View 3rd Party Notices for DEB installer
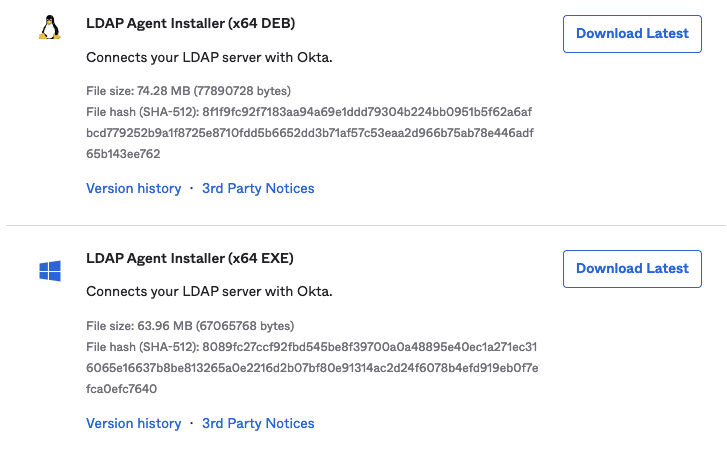Viewport: 727px width, 449px height. (258, 188)
